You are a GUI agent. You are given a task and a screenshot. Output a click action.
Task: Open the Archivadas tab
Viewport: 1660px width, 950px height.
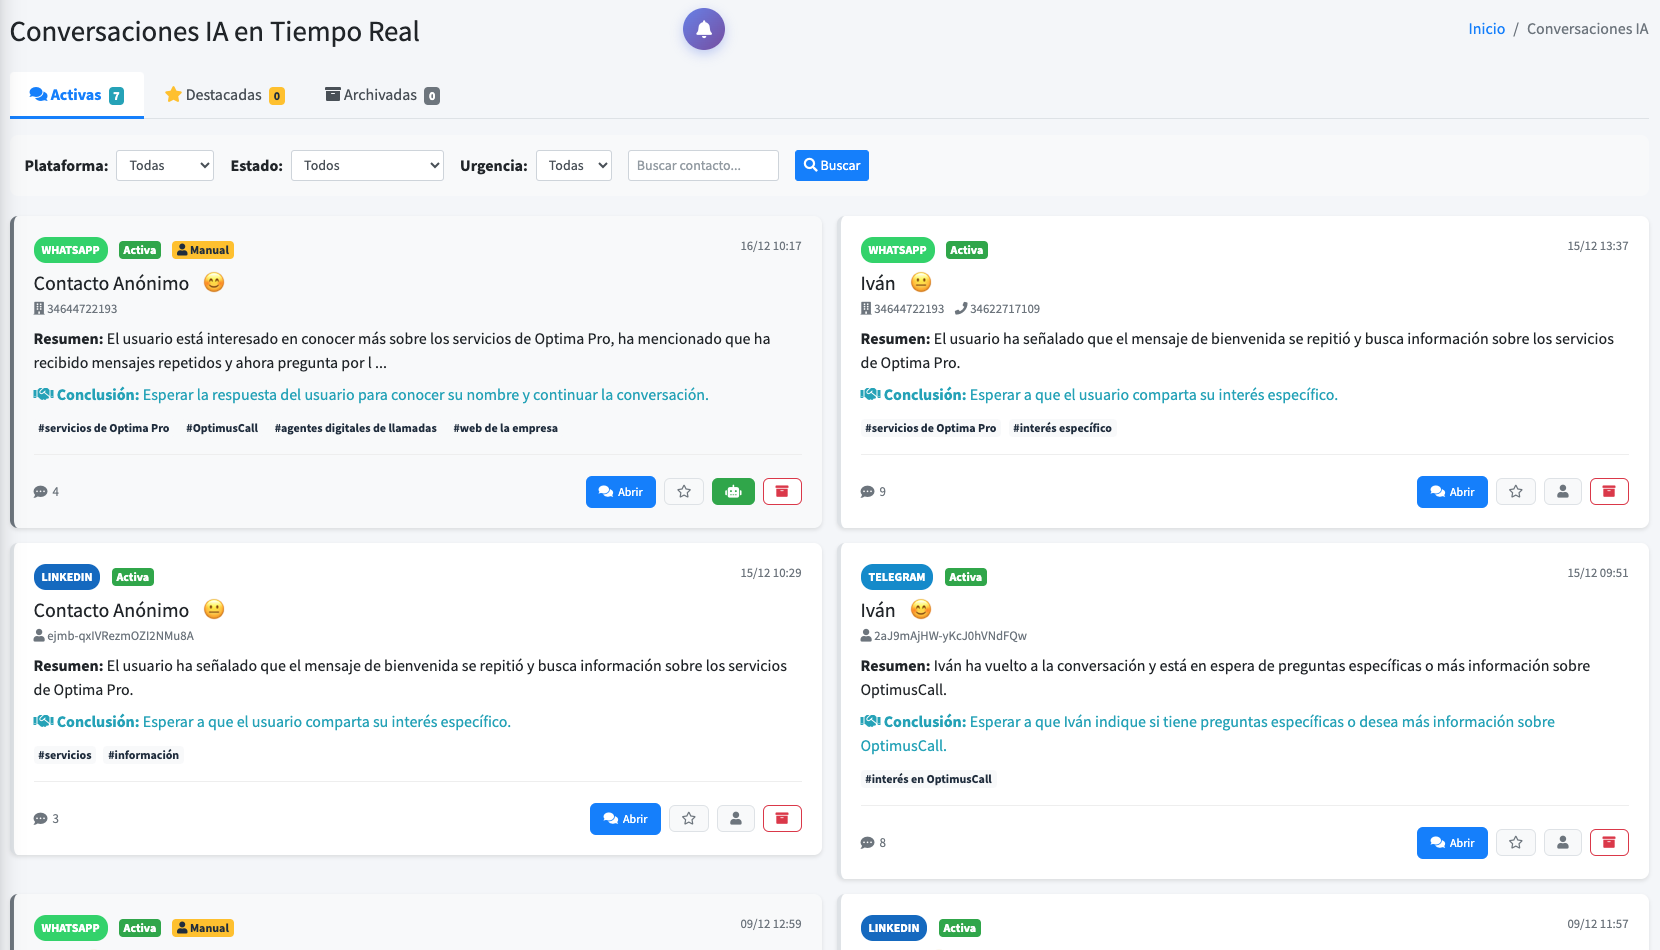point(380,94)
